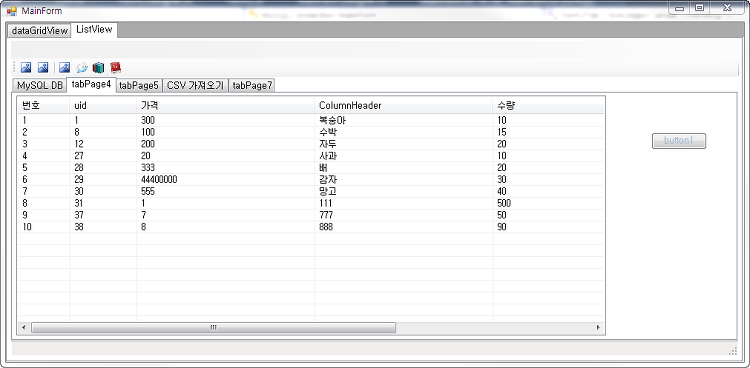Click the 777 cell
Viewport: 750px width, 368px height.
(326, 215)
